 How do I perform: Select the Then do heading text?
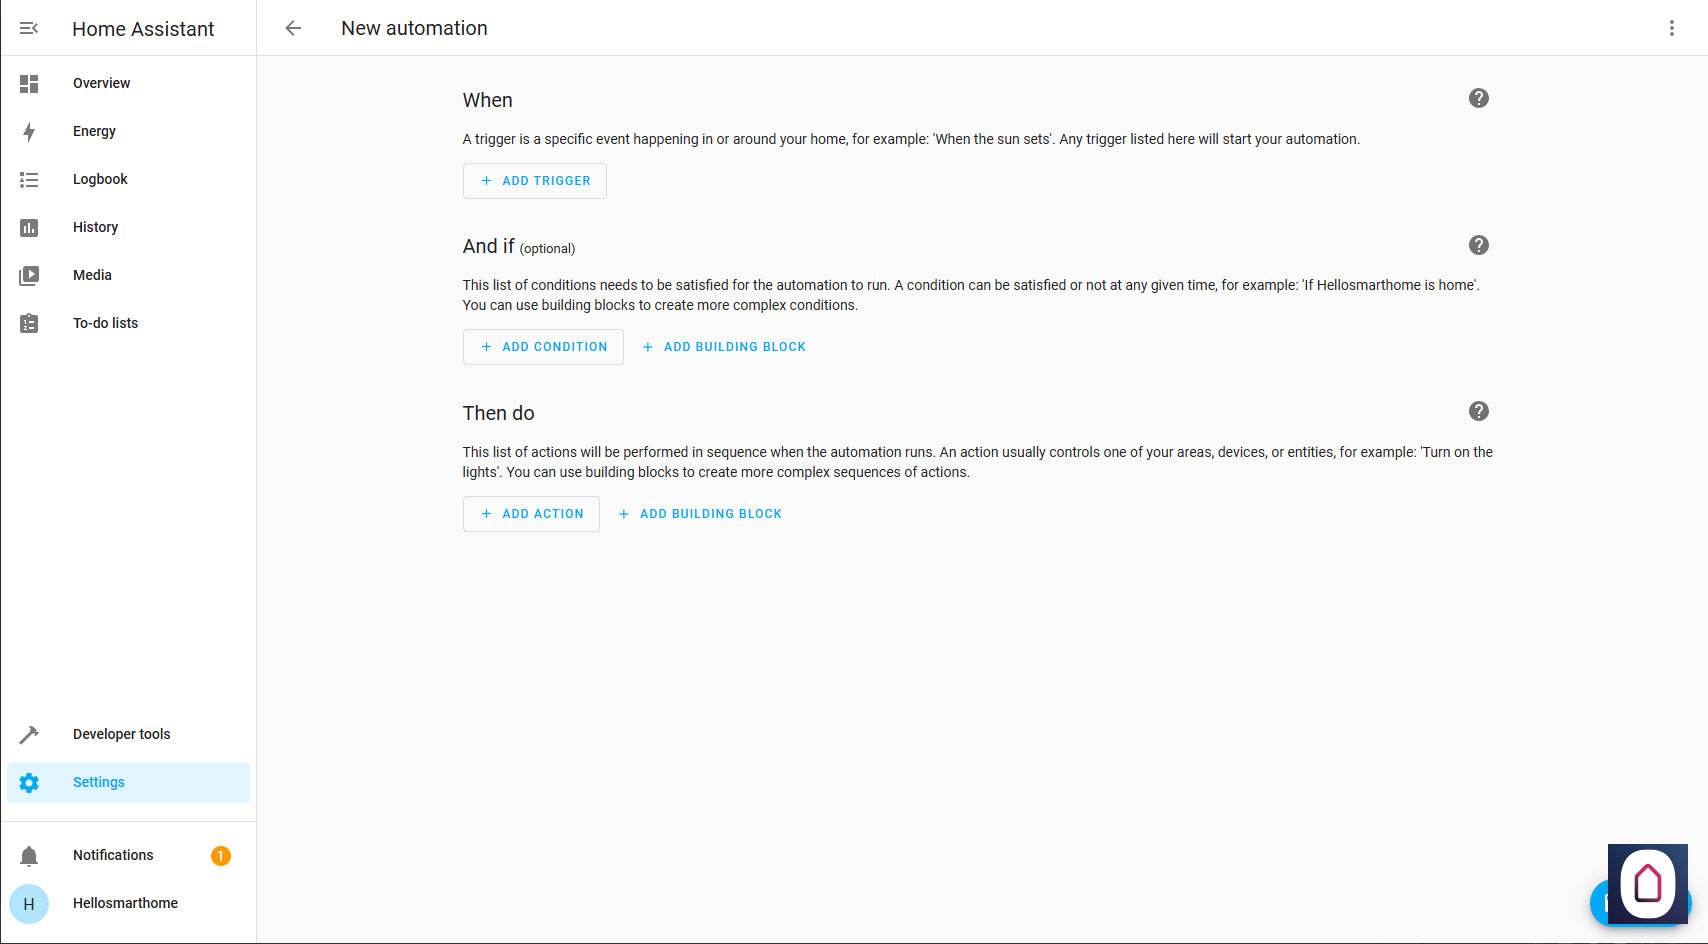[498, 413]
